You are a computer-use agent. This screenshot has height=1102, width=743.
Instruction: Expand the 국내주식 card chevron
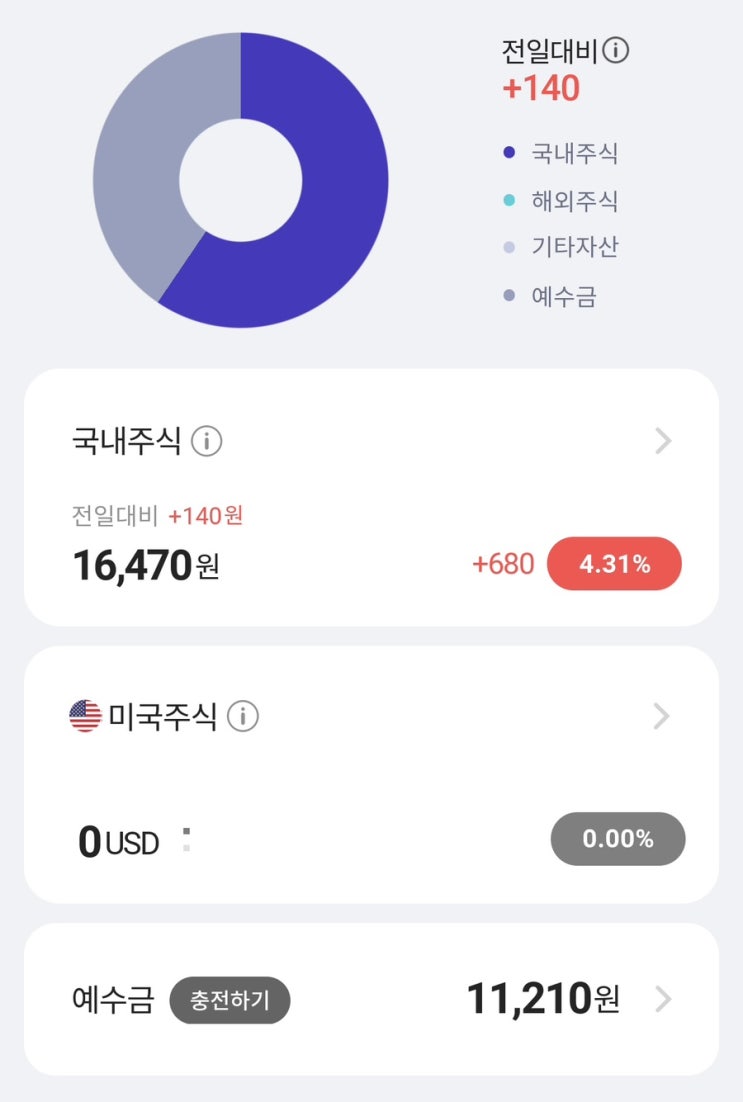pyautogui.click(x=662, y=441)
